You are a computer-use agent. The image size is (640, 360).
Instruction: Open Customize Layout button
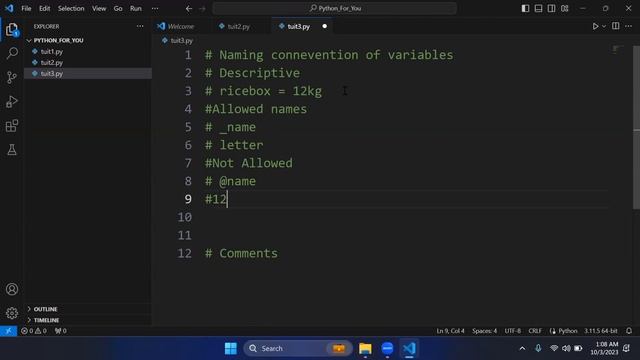coord(564,8)
